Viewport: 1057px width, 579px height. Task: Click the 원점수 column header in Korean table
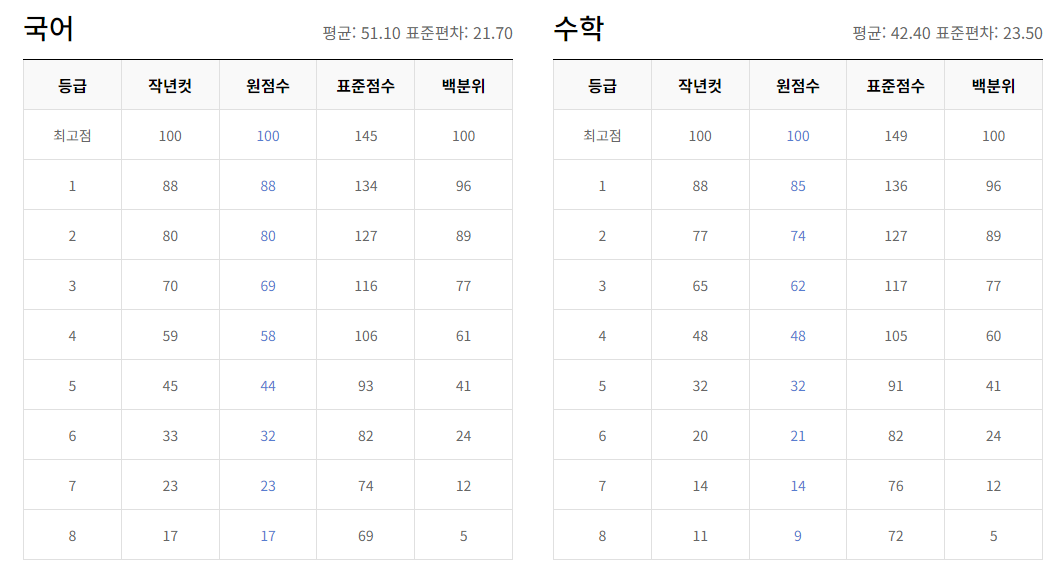pyautogui.click(x=267, y=85)
